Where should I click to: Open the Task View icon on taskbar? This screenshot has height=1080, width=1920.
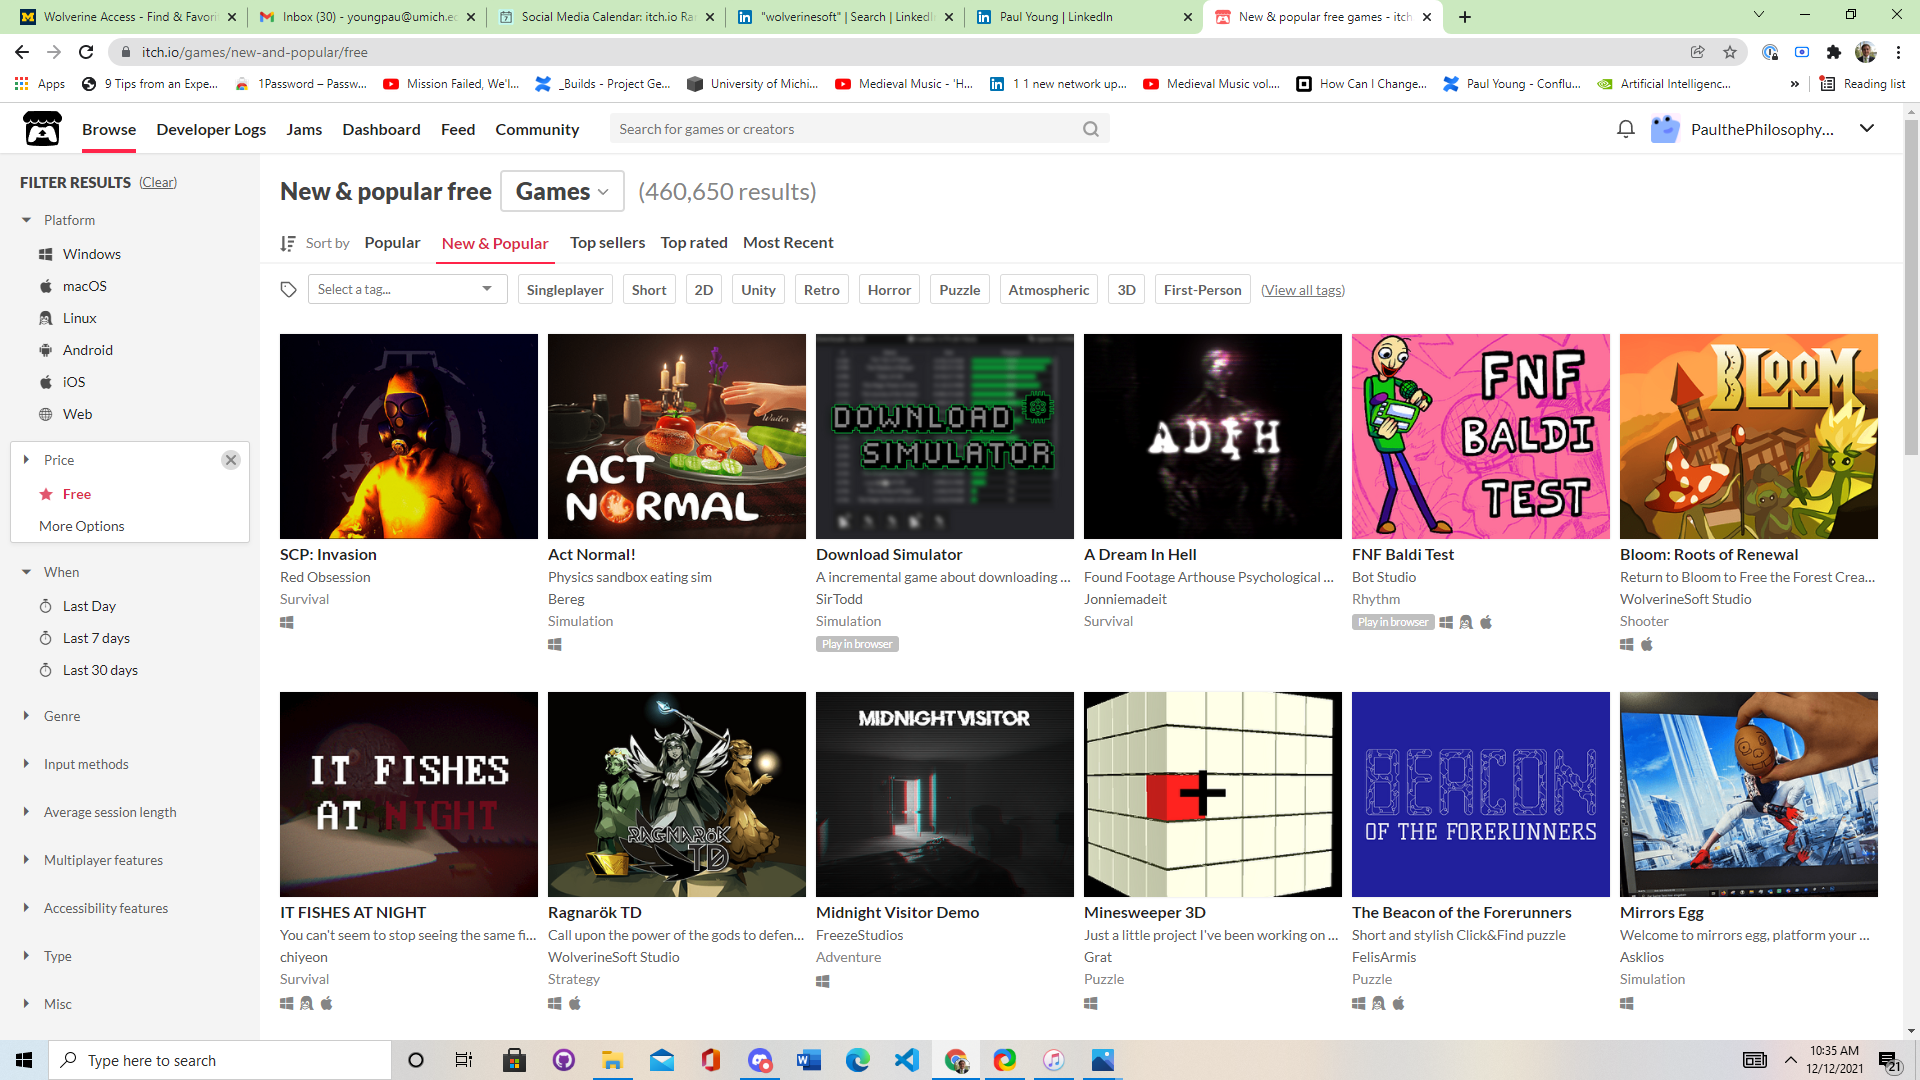[463, 1060]
